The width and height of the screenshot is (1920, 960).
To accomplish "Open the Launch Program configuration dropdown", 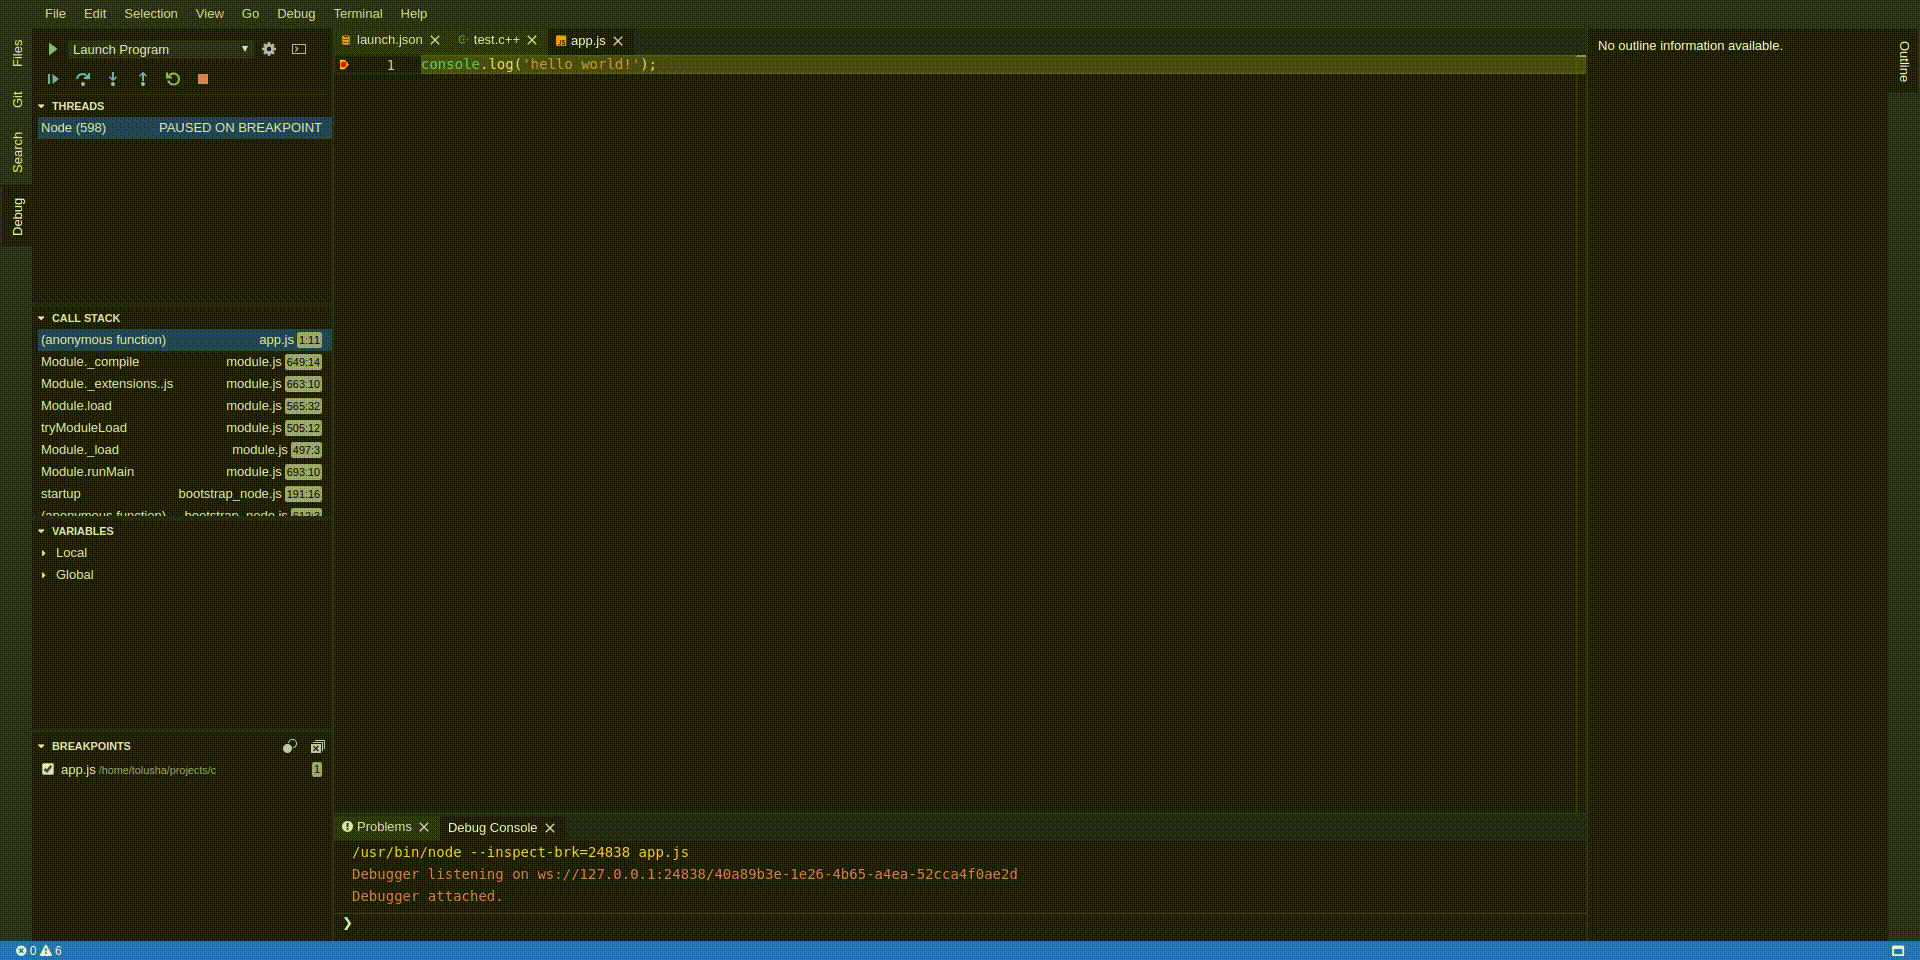I will point(160,49).
